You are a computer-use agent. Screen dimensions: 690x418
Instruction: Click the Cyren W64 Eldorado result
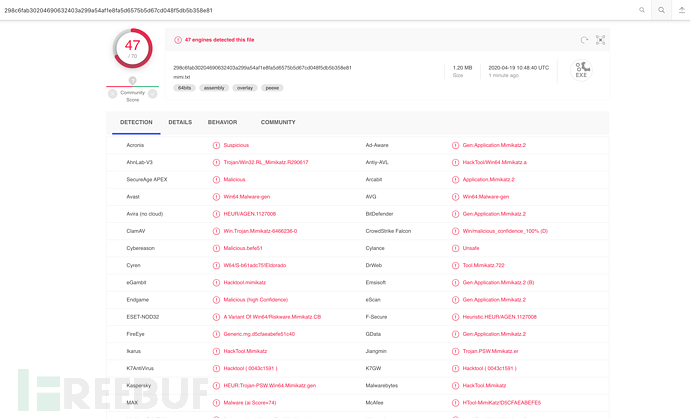point(254,265)
